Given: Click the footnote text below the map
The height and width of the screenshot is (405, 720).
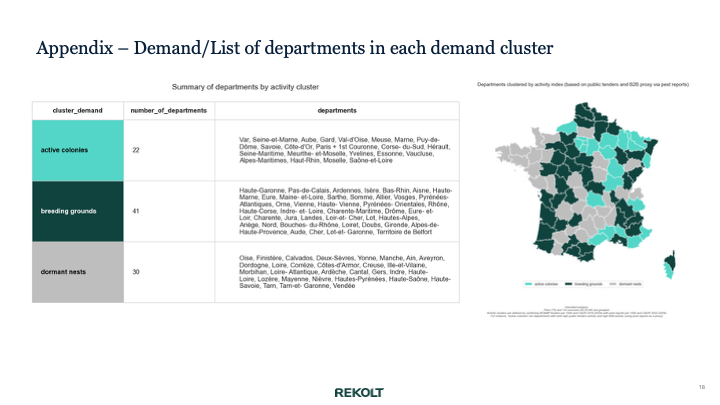Looking at the screenshot, I should coord(576,312).
